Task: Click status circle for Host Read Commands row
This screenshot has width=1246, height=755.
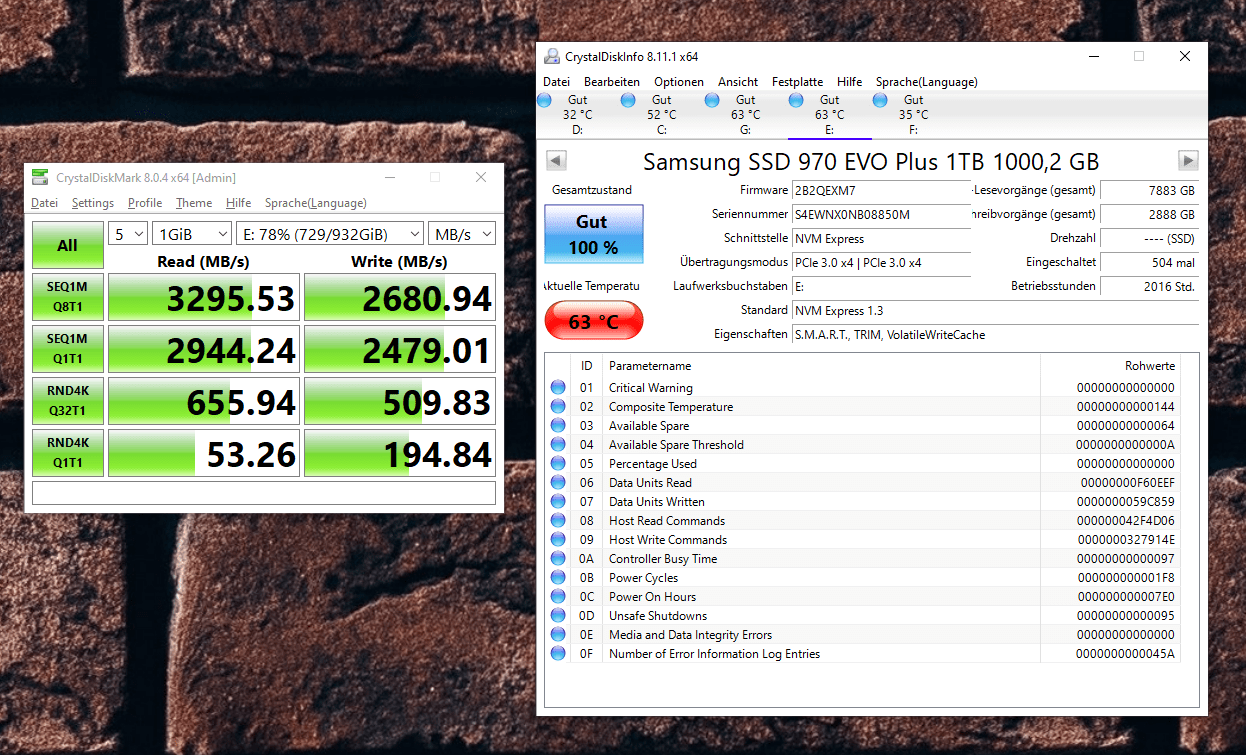Action: (558, 520)
